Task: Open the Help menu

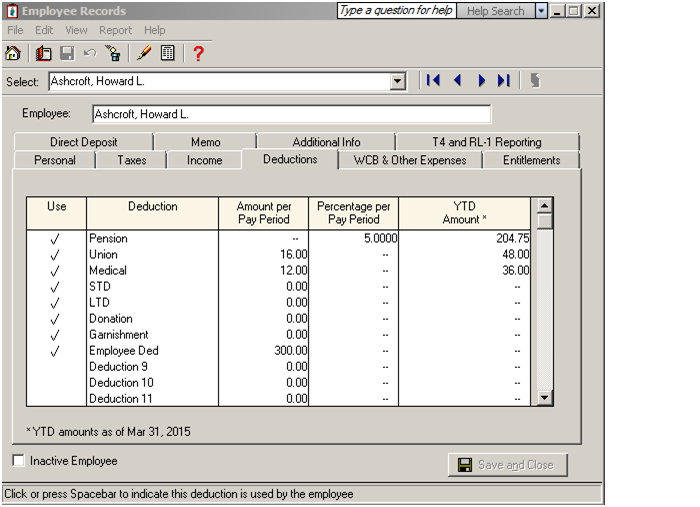Action: (x=154, y=30)
